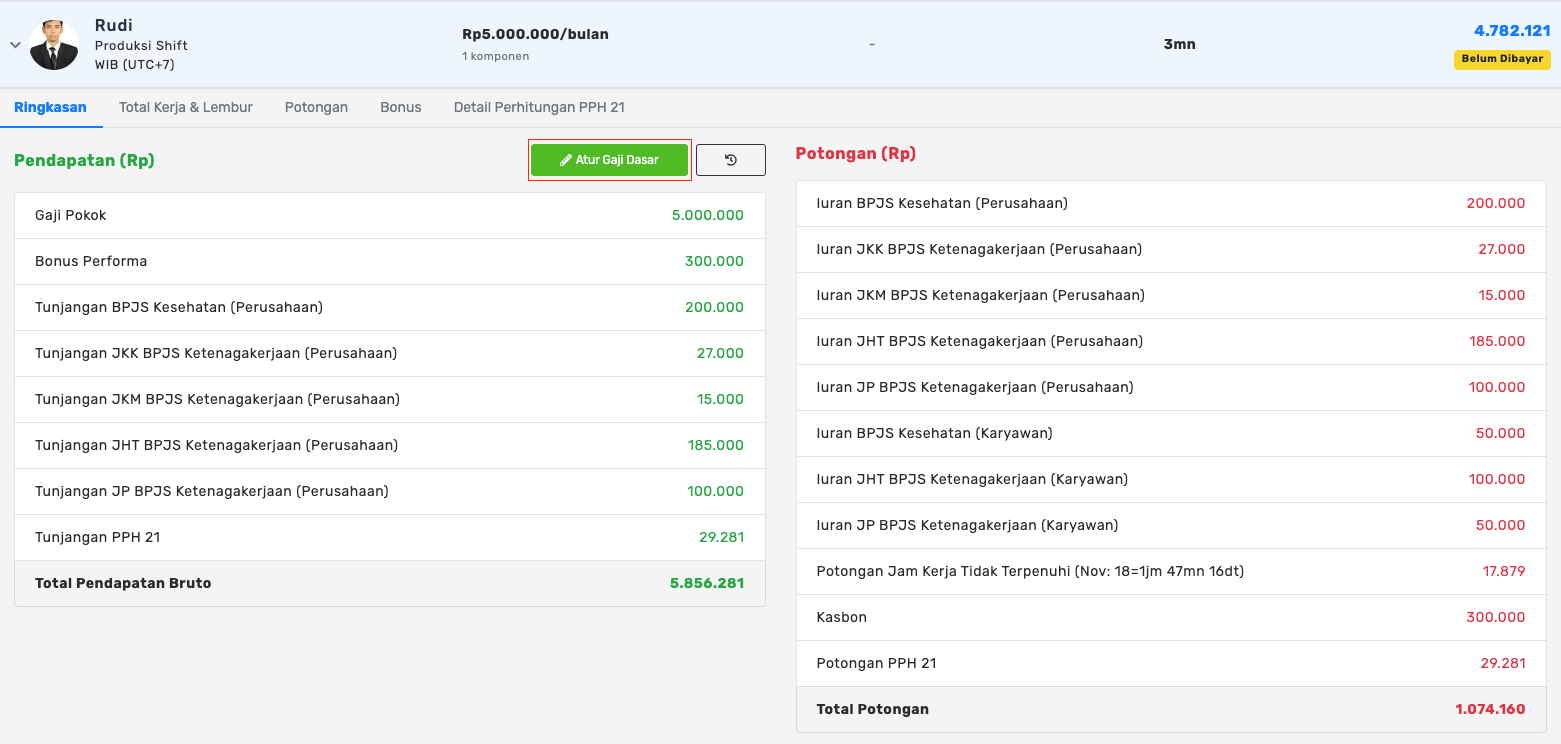View the Detail Perhitungan PPH 21 tab

pos(539,107)
